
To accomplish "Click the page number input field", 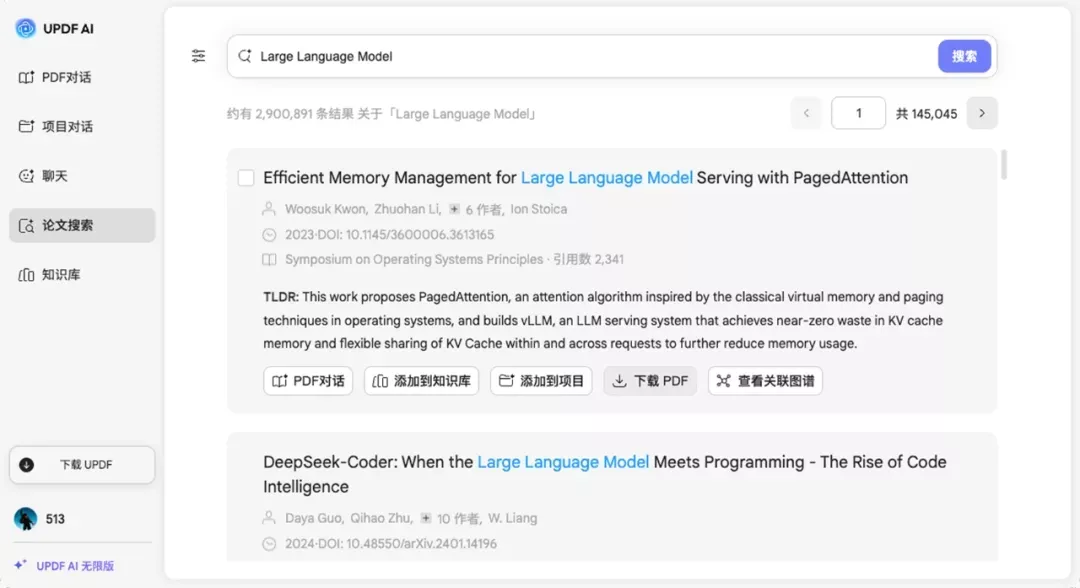I will [x=858, y=113].
